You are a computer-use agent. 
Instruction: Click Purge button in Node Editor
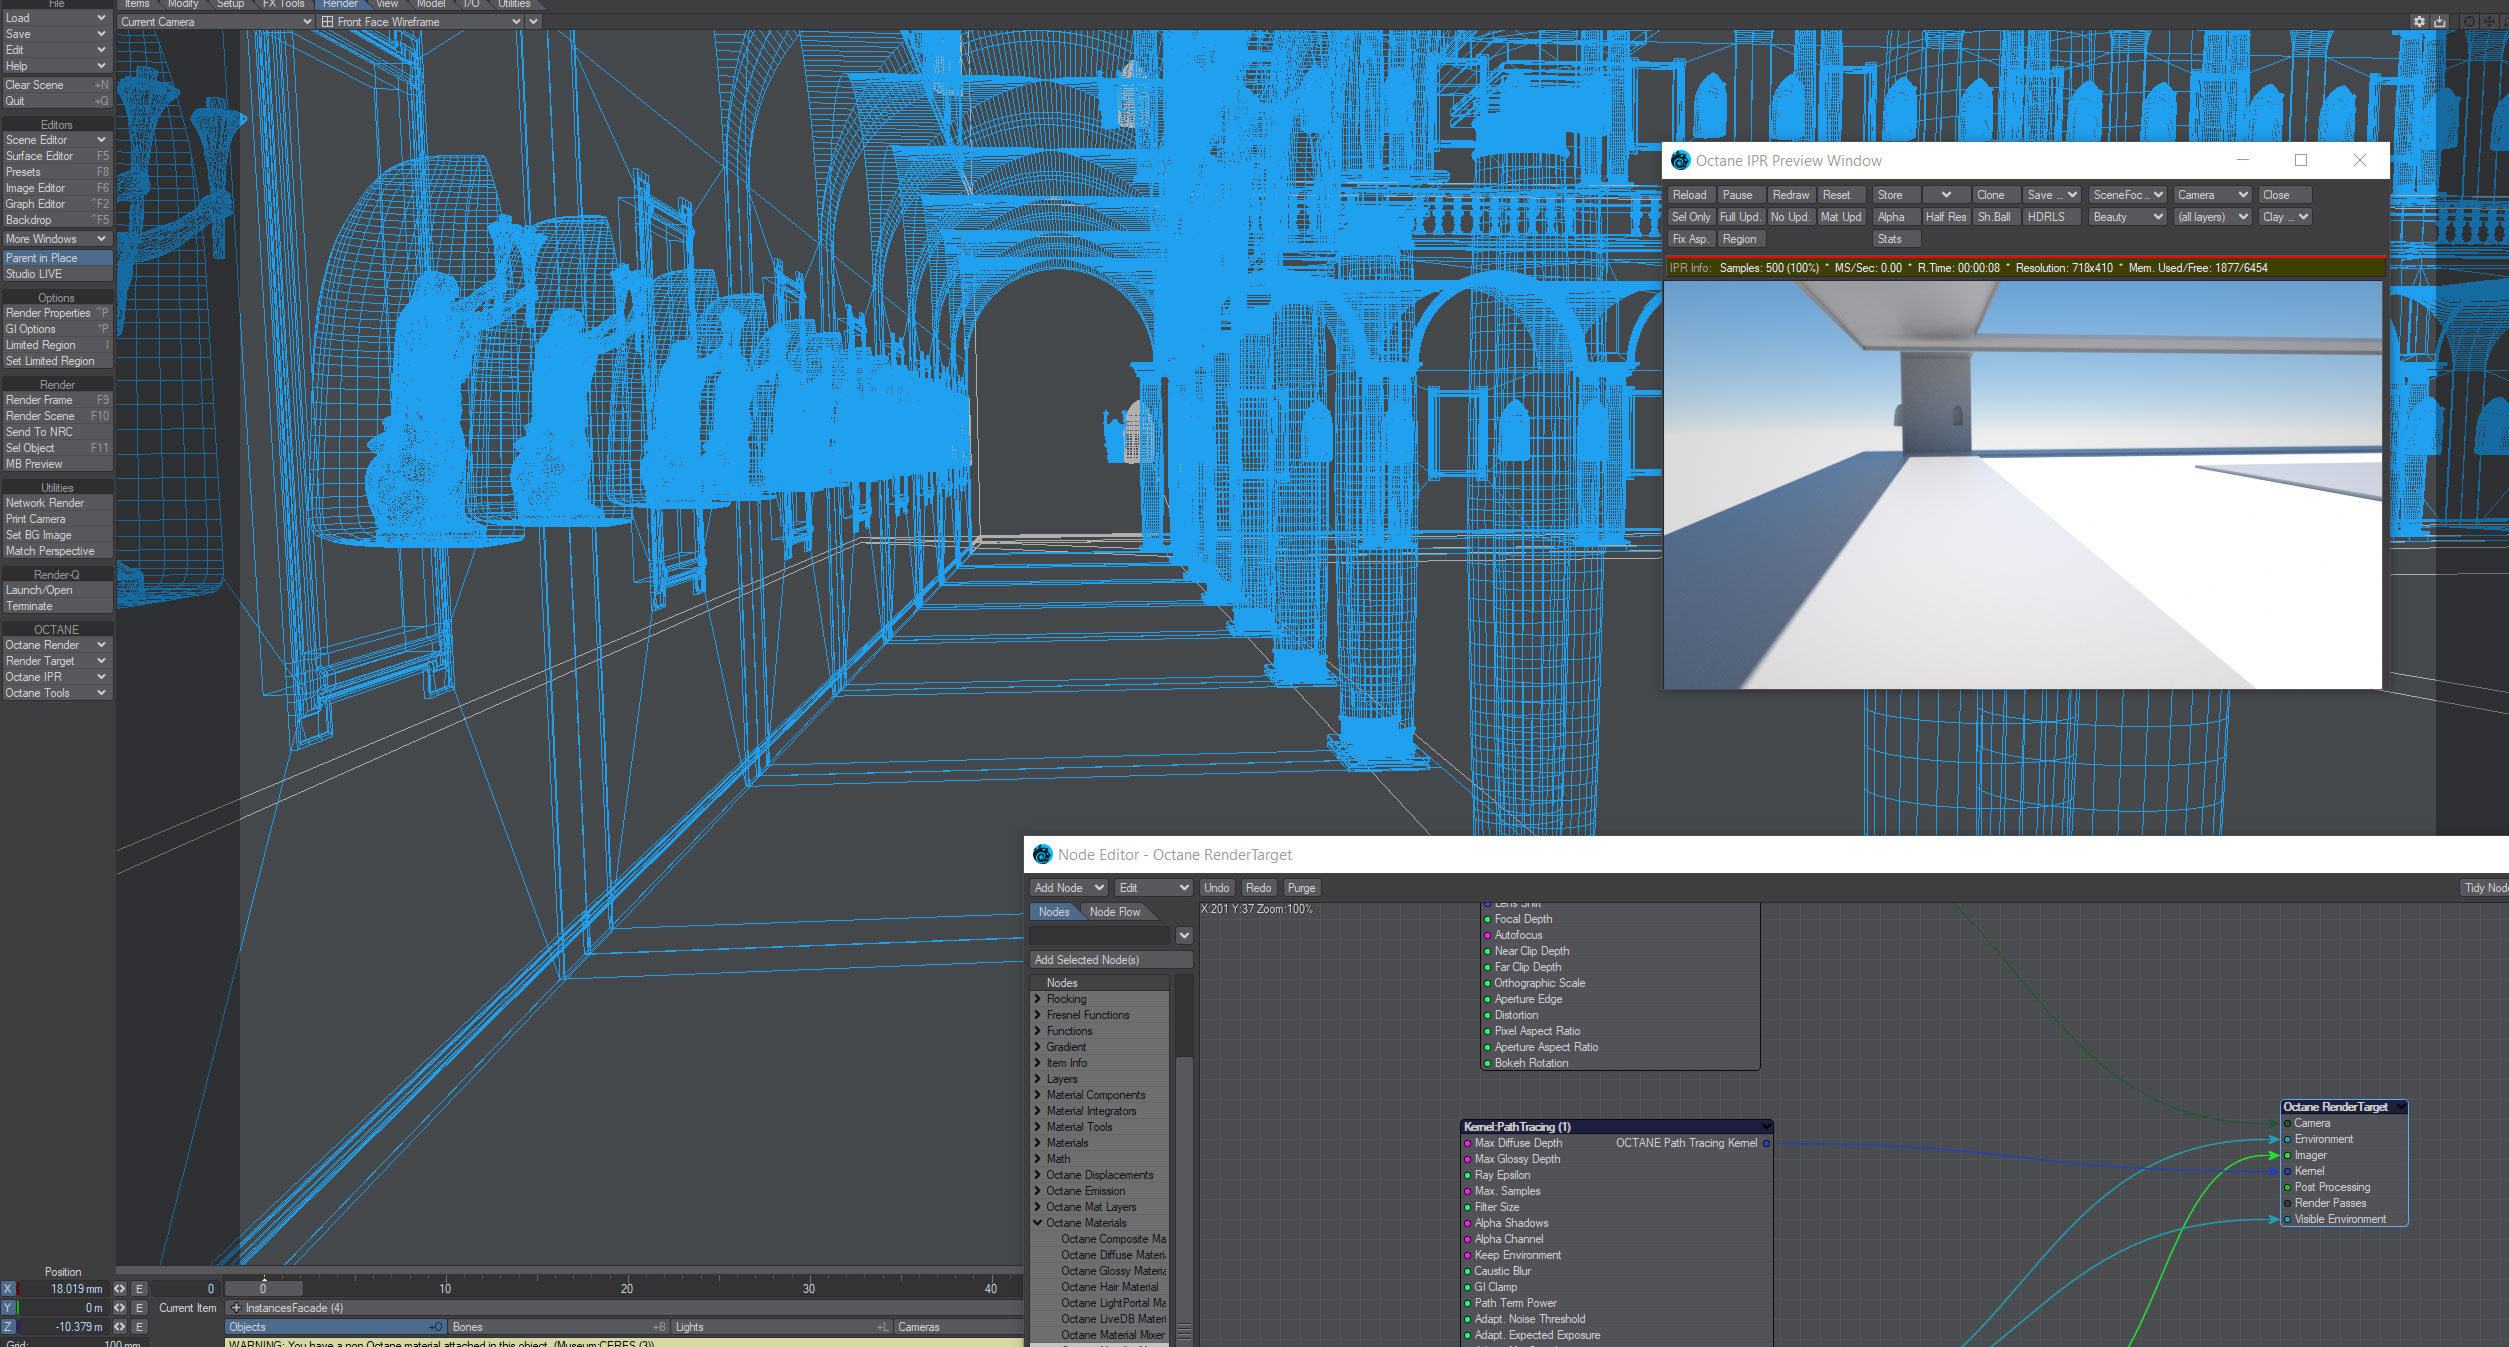pyautogui.click(x=1301, y=888)
